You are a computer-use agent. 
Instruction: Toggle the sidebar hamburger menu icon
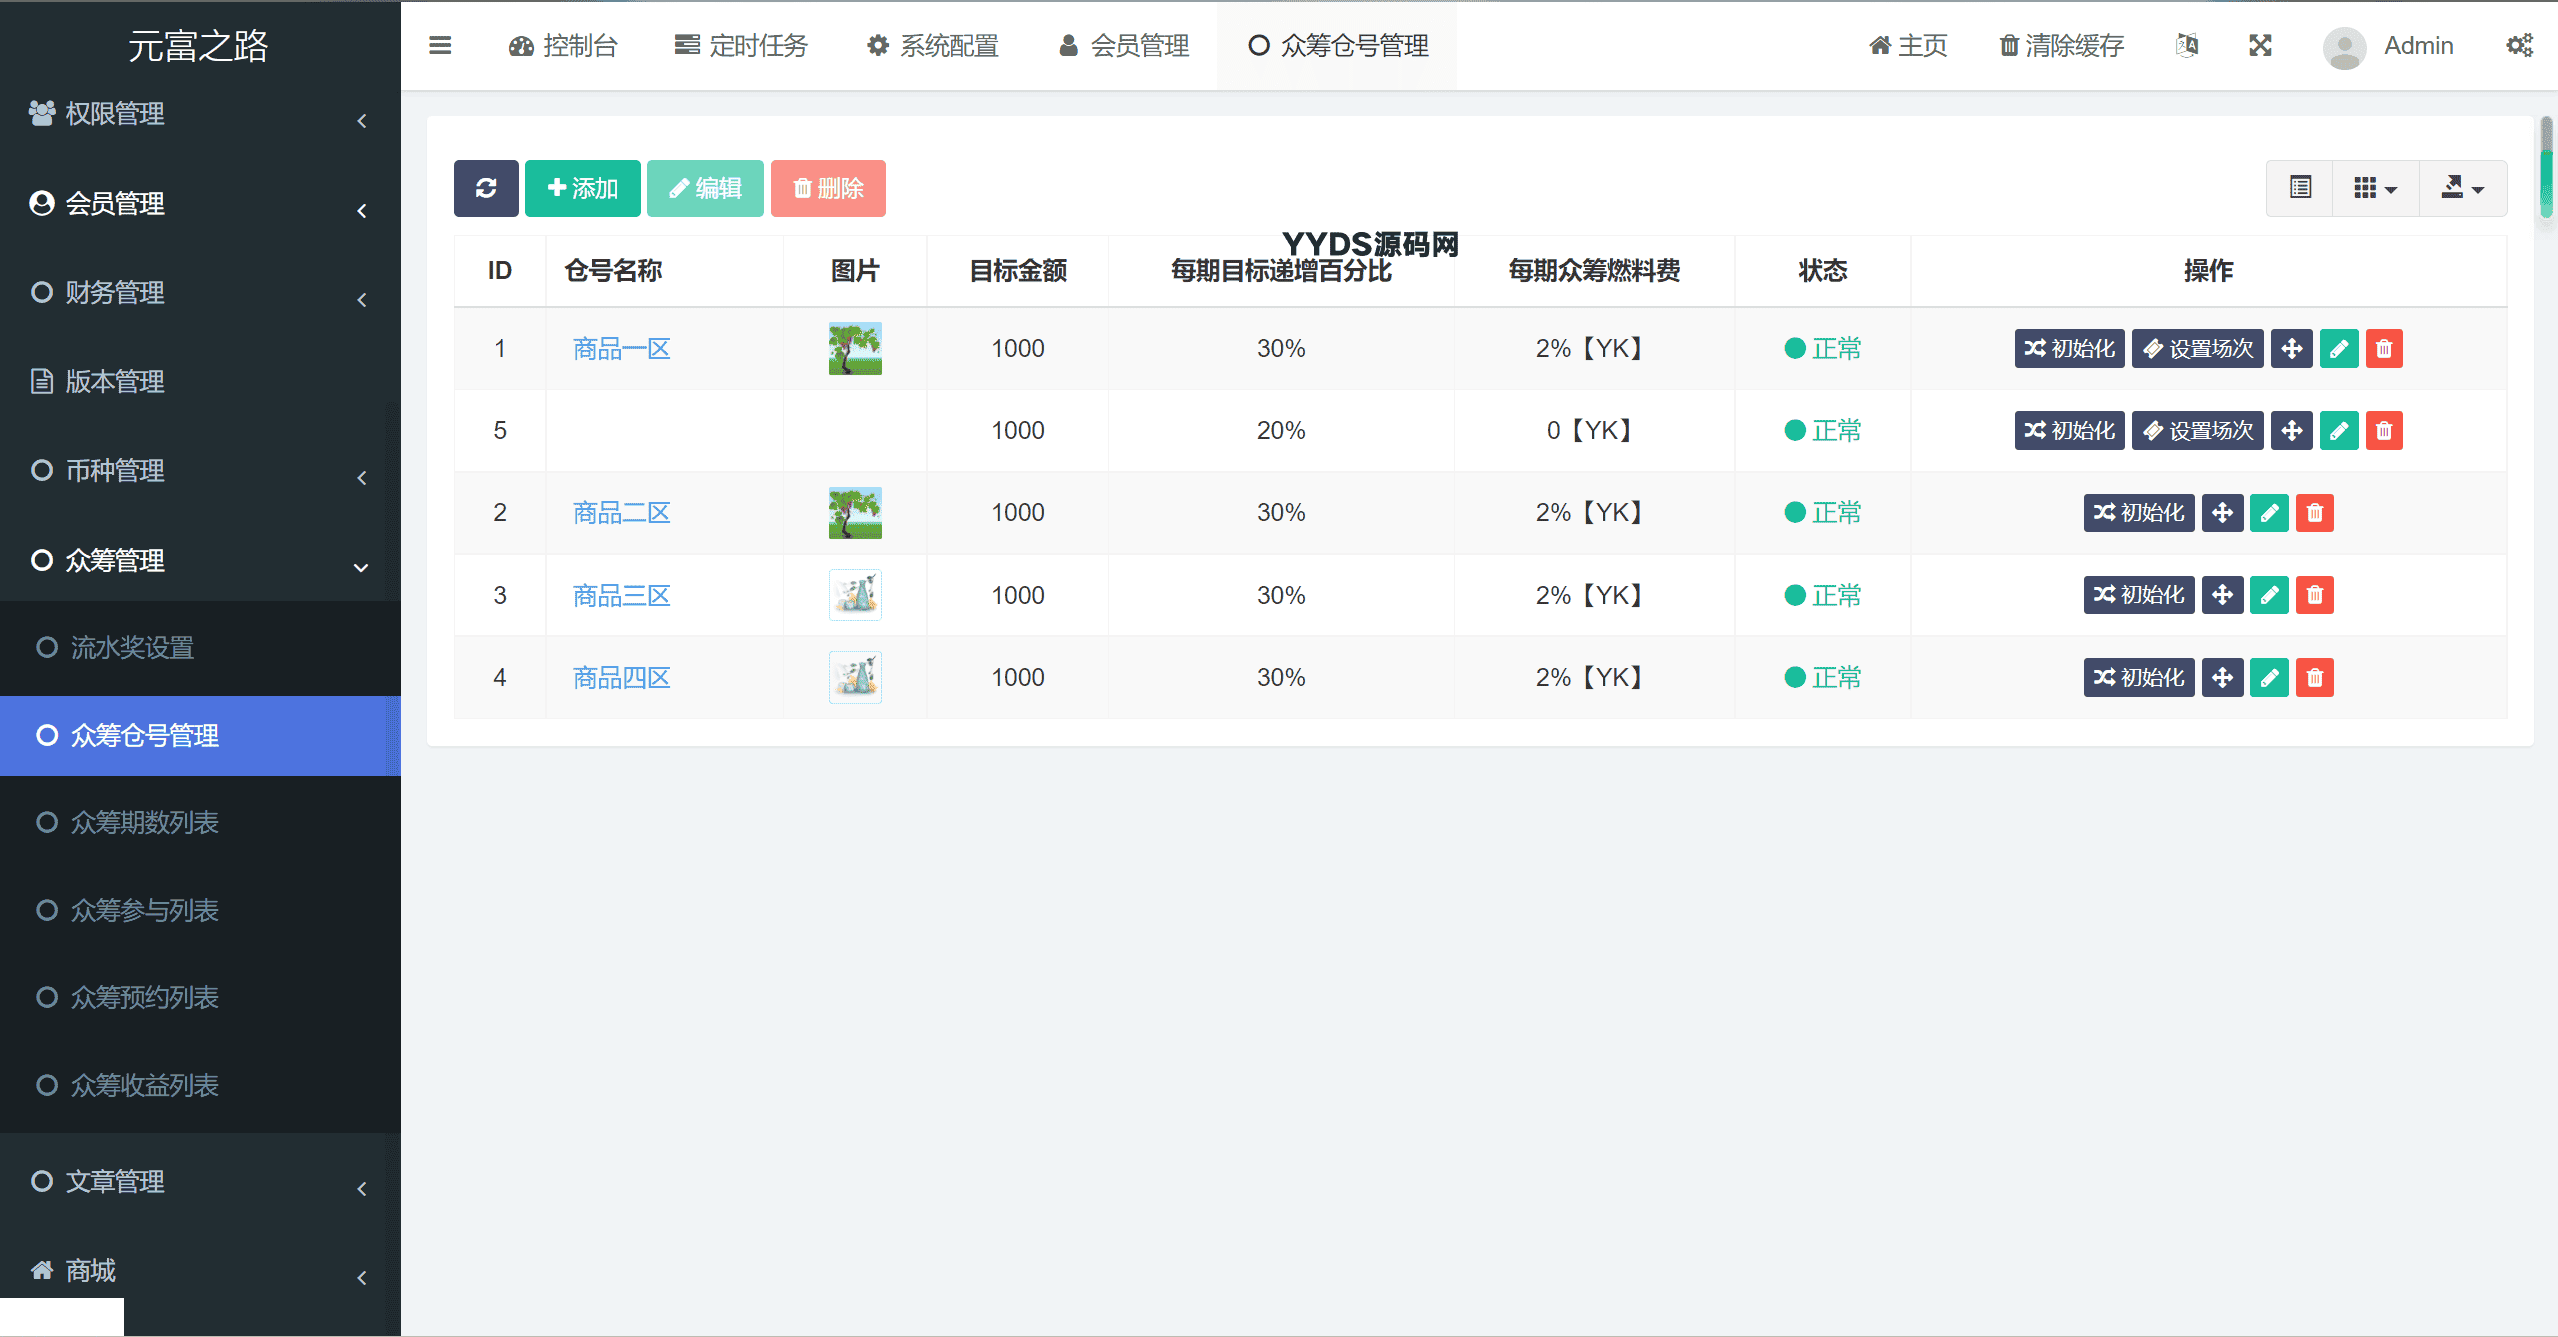pos(440,46)
